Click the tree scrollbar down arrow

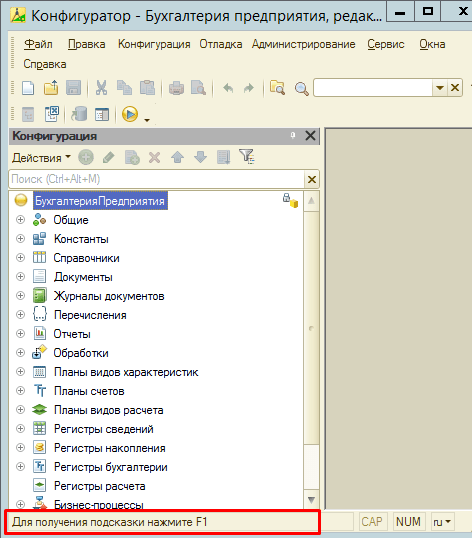coord(311,500)
